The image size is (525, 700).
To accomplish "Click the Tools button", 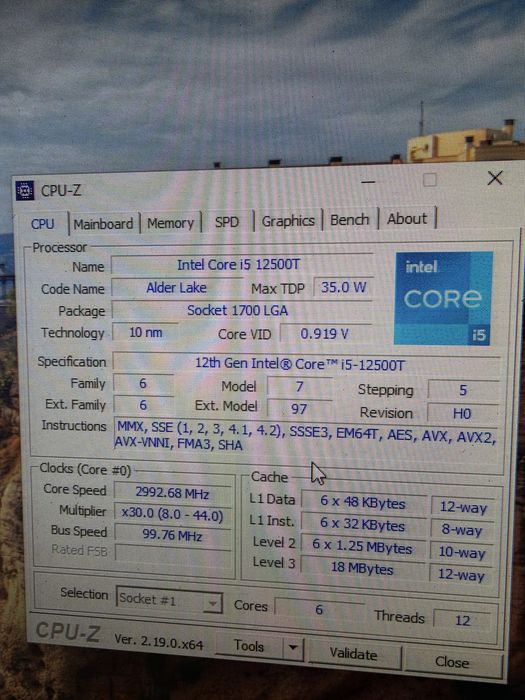I will click(249, 646).
